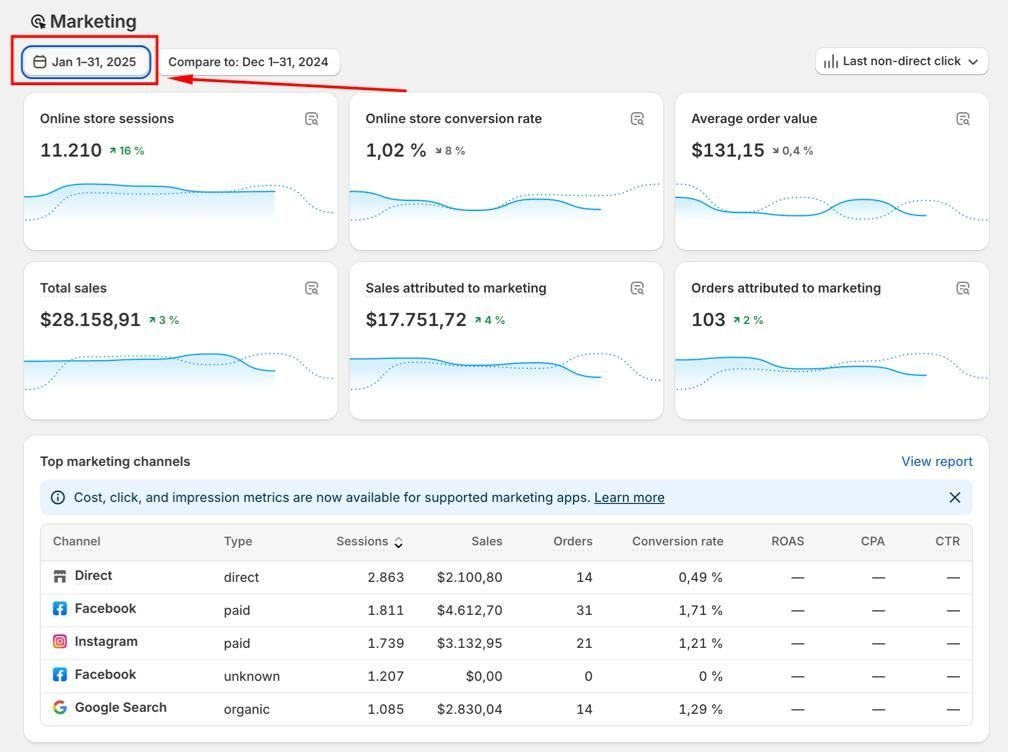Click the organic type cell
This screenshot has height=752, width=1009.
pos(246,709)
